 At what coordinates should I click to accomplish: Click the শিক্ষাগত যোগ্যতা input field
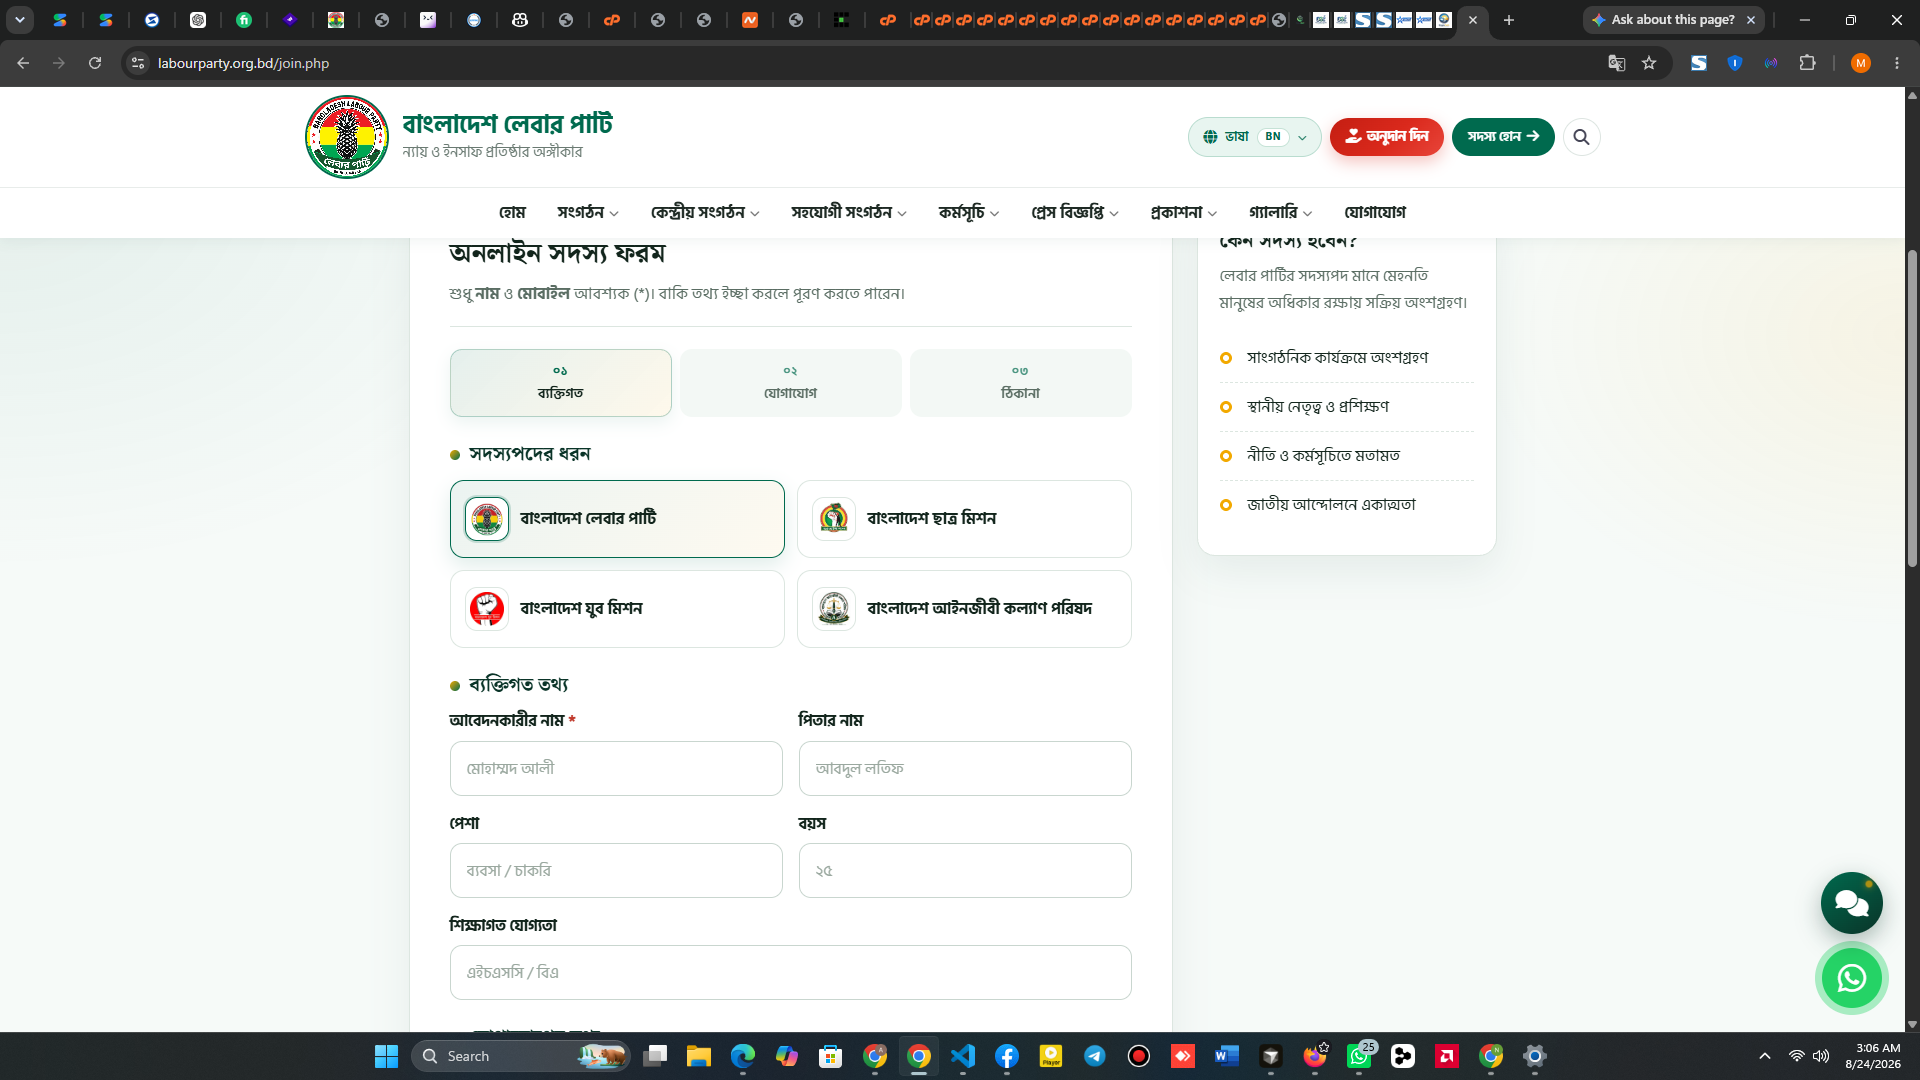790,973
